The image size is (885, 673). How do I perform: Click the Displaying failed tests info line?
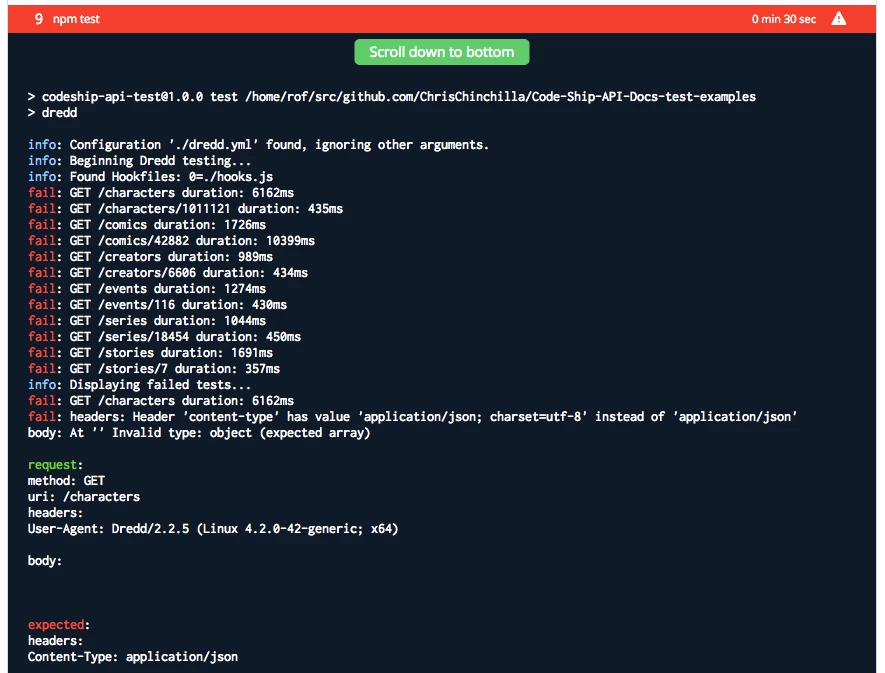[139, 384]
